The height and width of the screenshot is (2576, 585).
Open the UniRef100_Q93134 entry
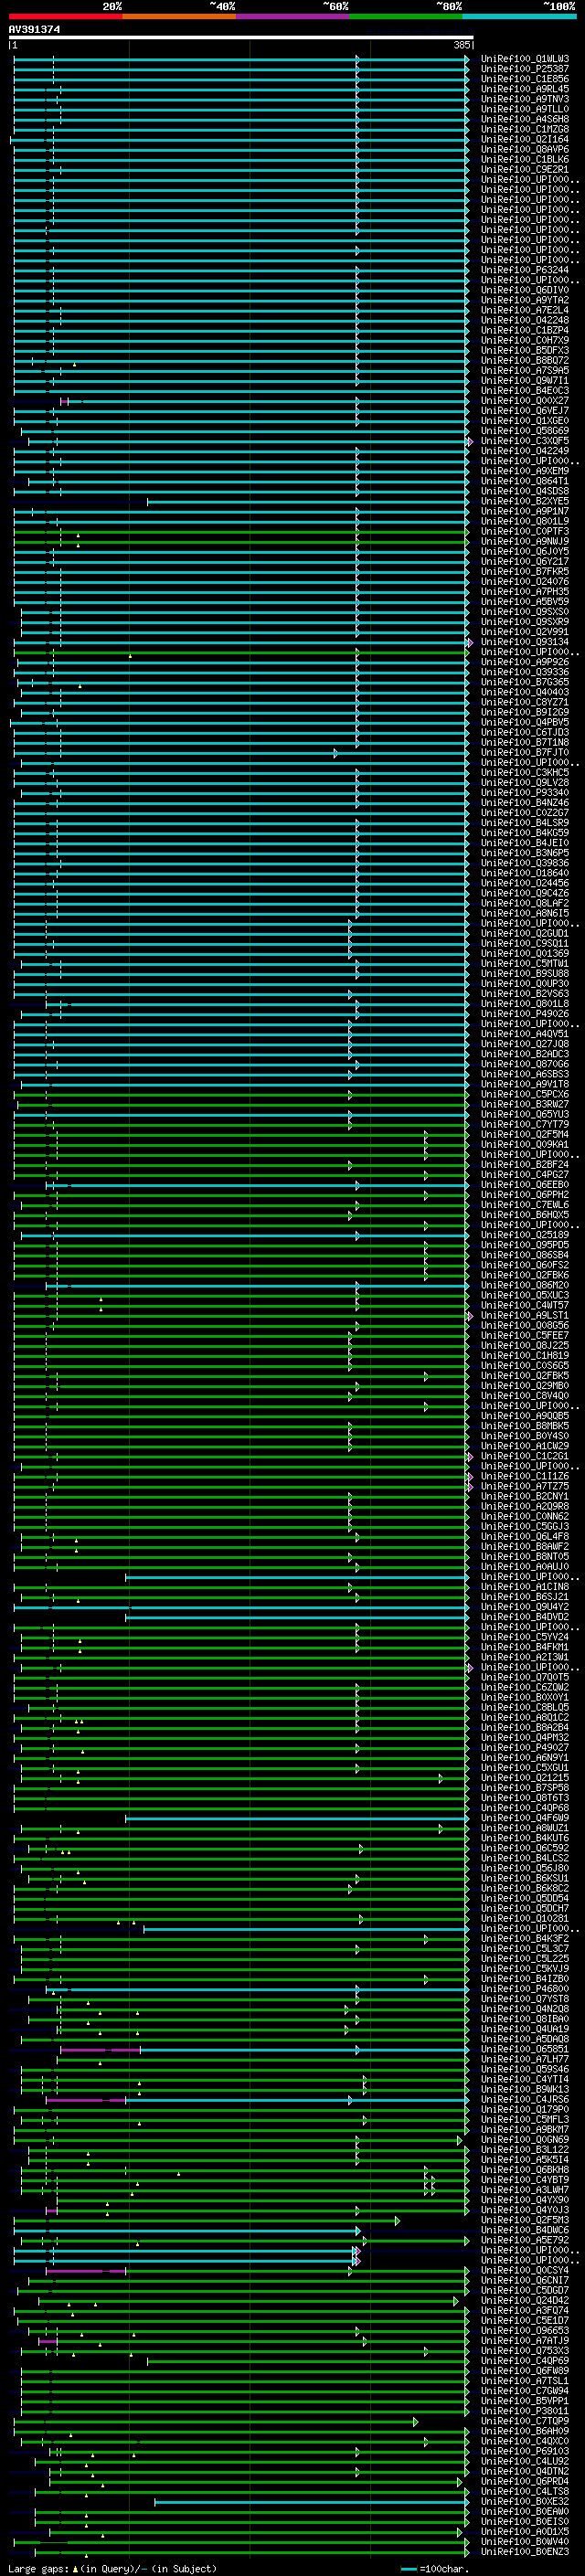[x=525, y=642]
